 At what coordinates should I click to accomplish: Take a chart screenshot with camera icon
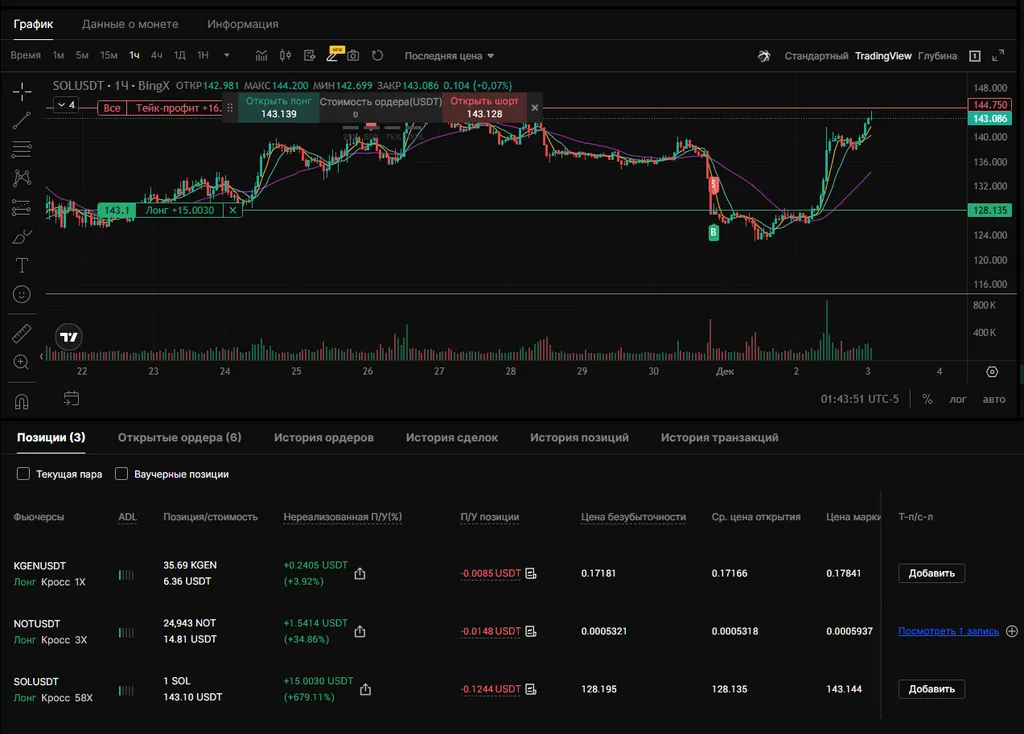353,56
